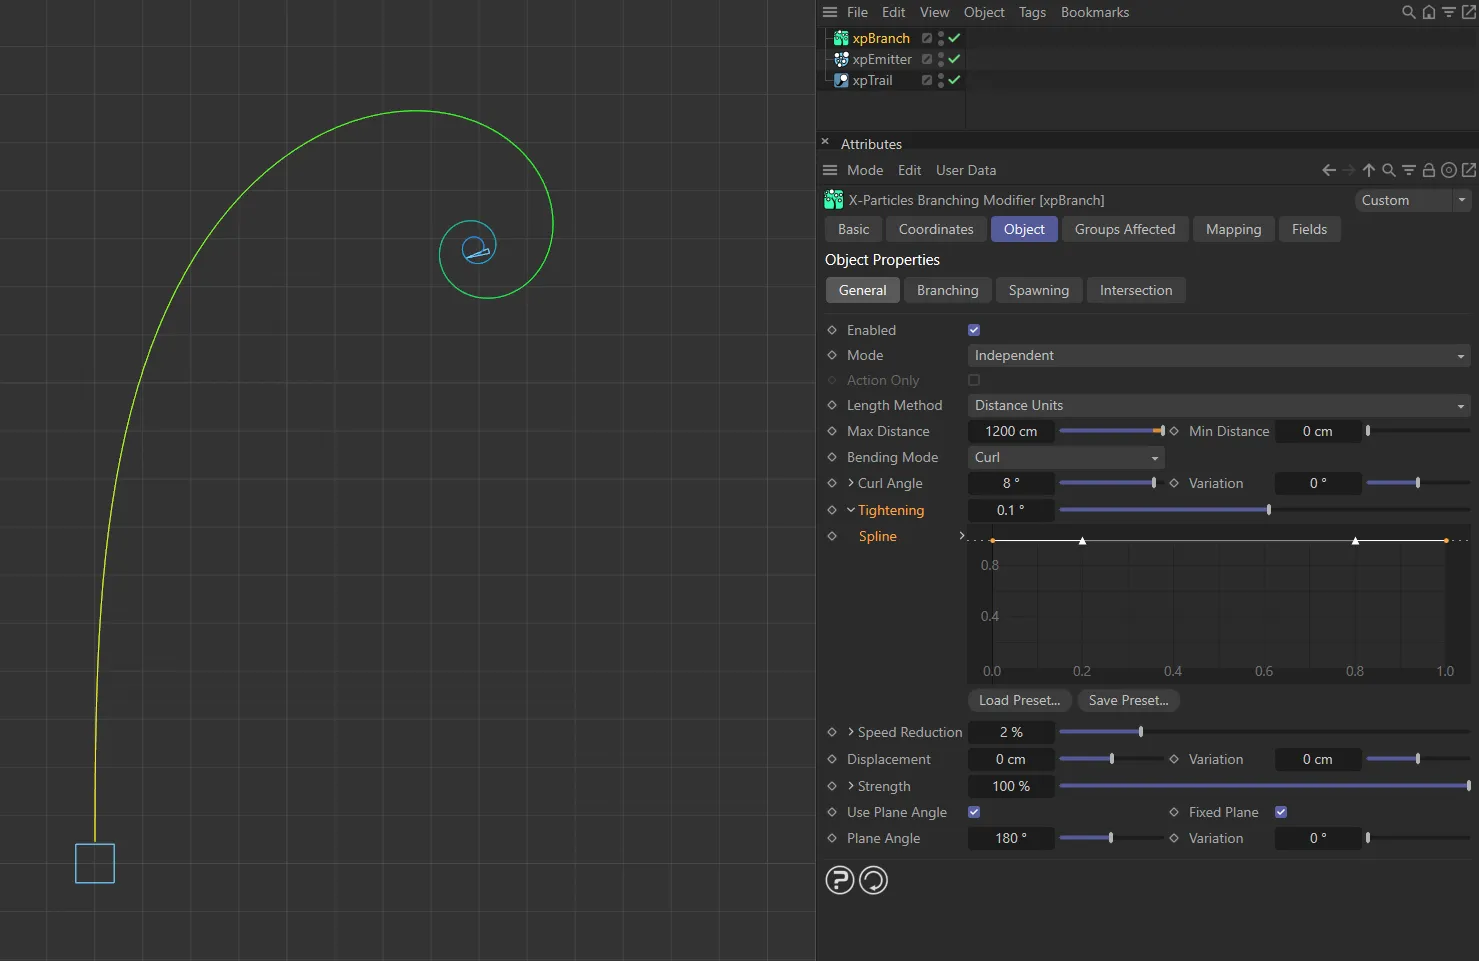Expand the Curl Angle disclosure arrow

[x=851, y=483]
